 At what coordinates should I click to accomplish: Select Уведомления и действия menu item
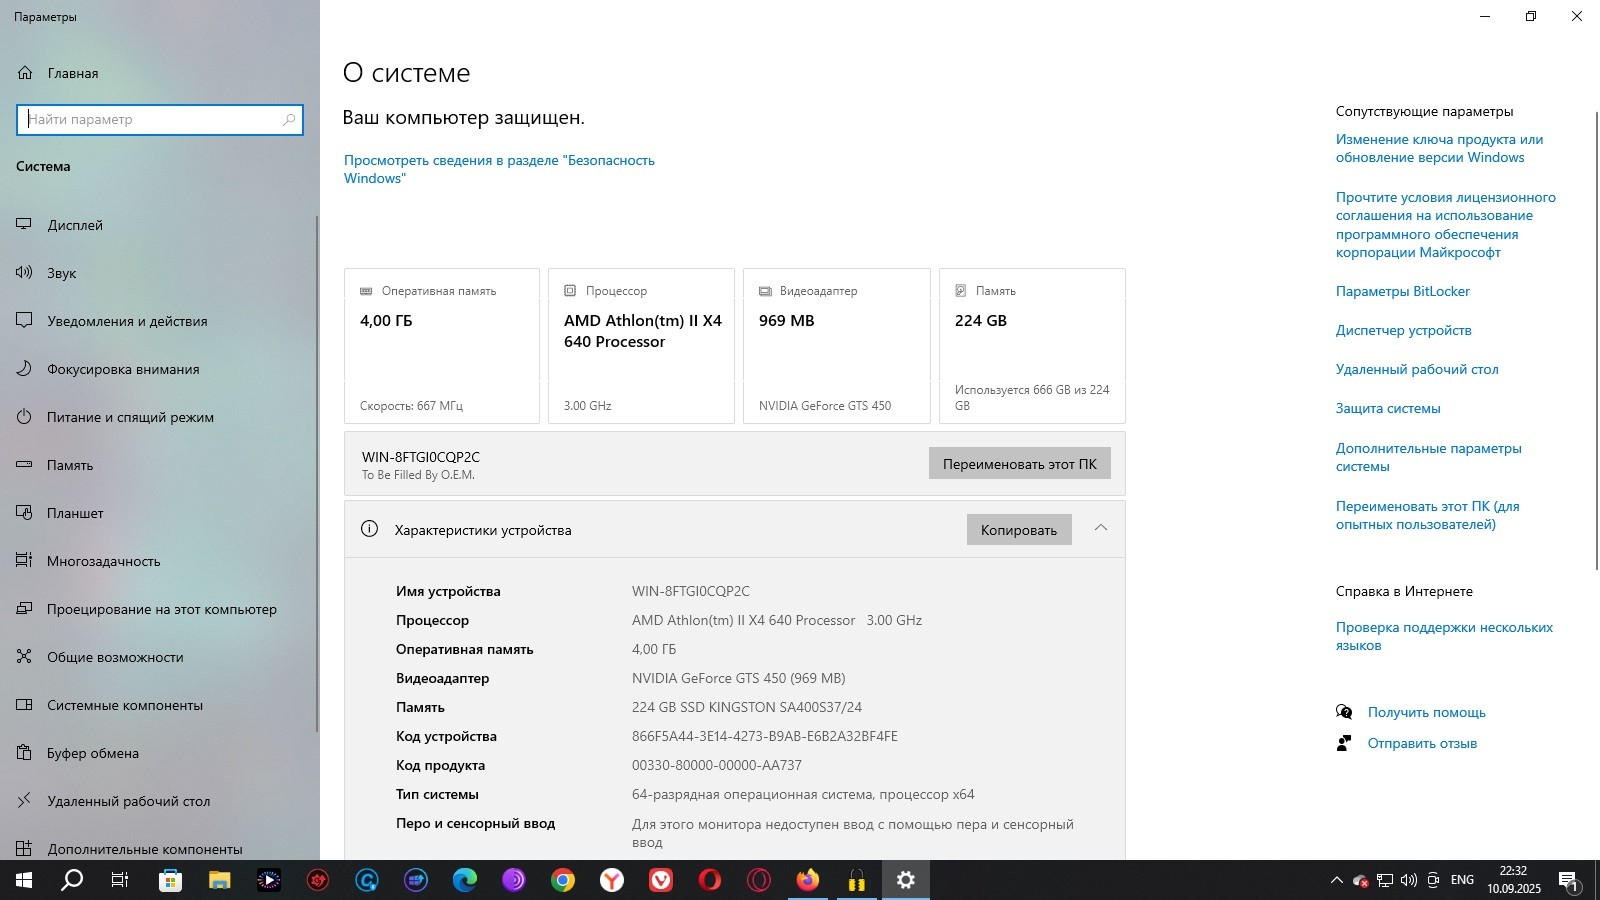[x=127, y=321]
